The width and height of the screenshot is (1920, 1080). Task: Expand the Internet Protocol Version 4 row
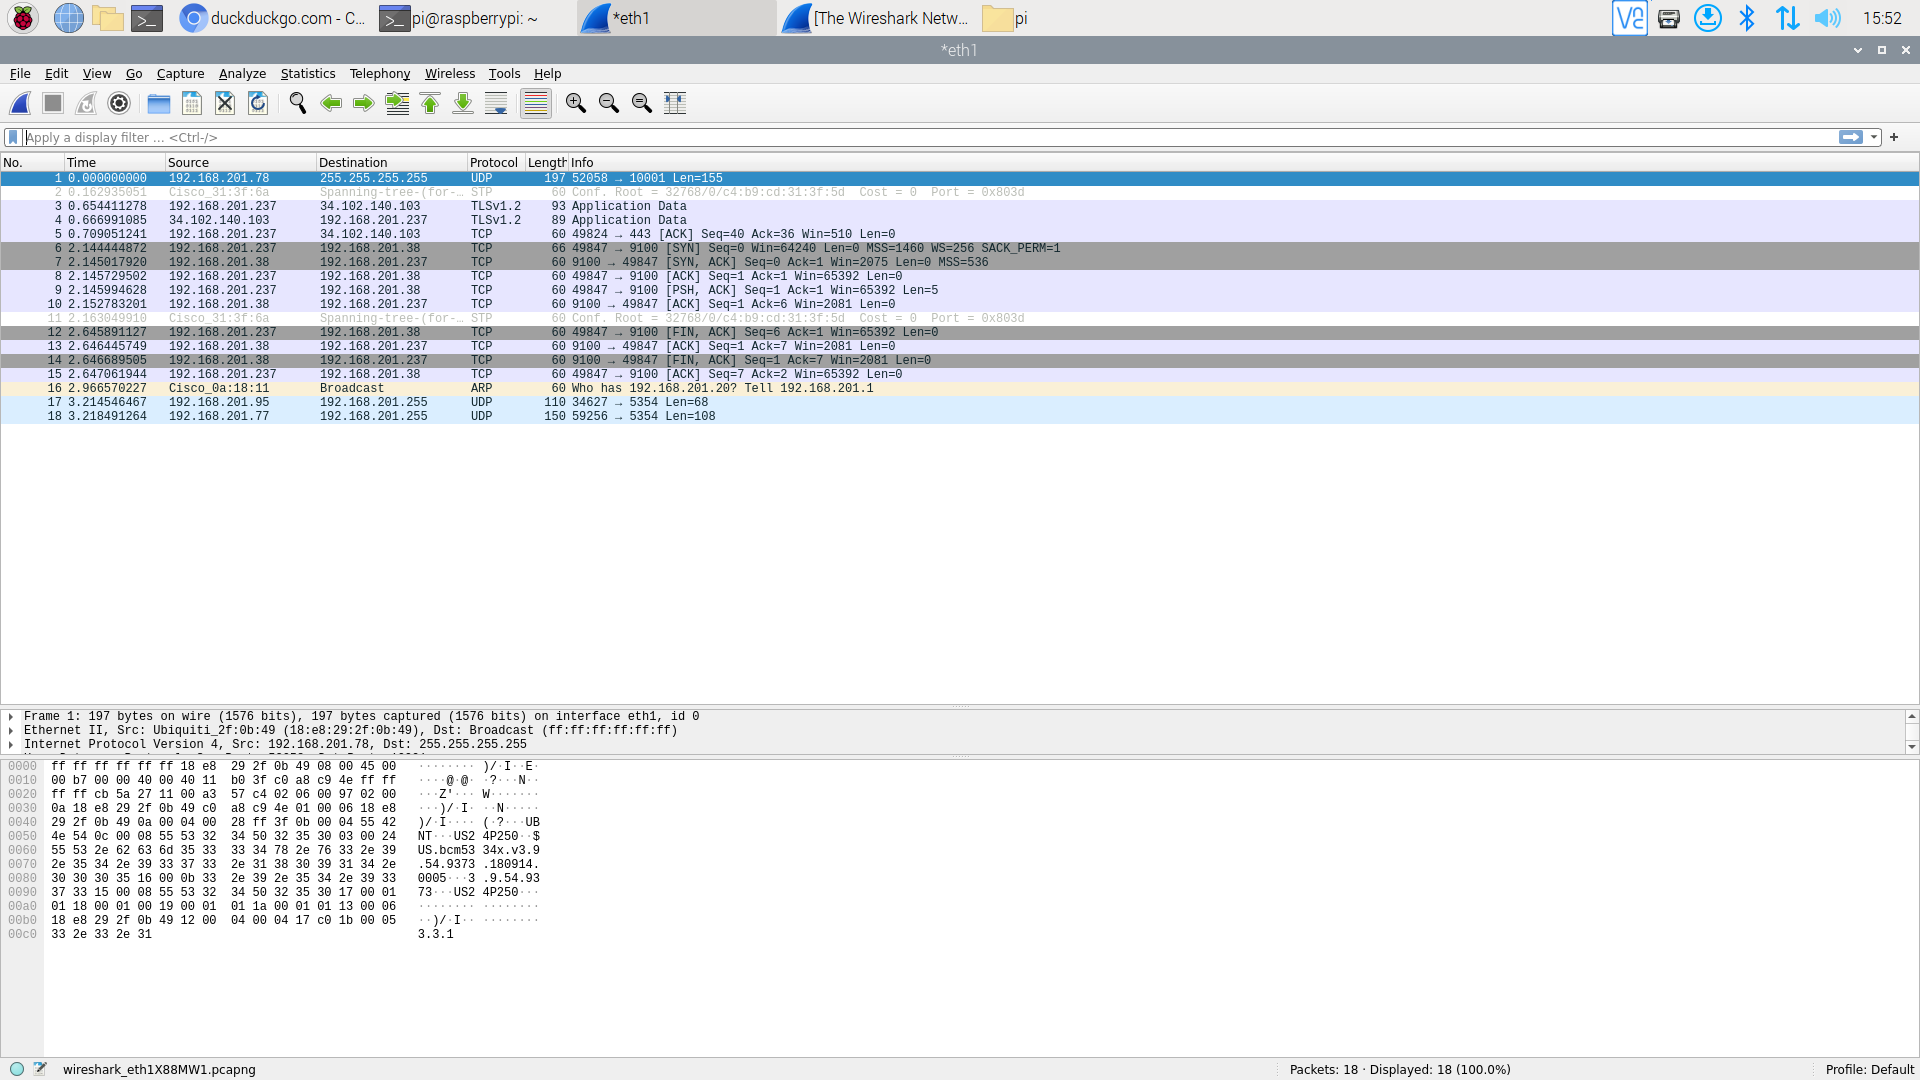click(11, 744)
